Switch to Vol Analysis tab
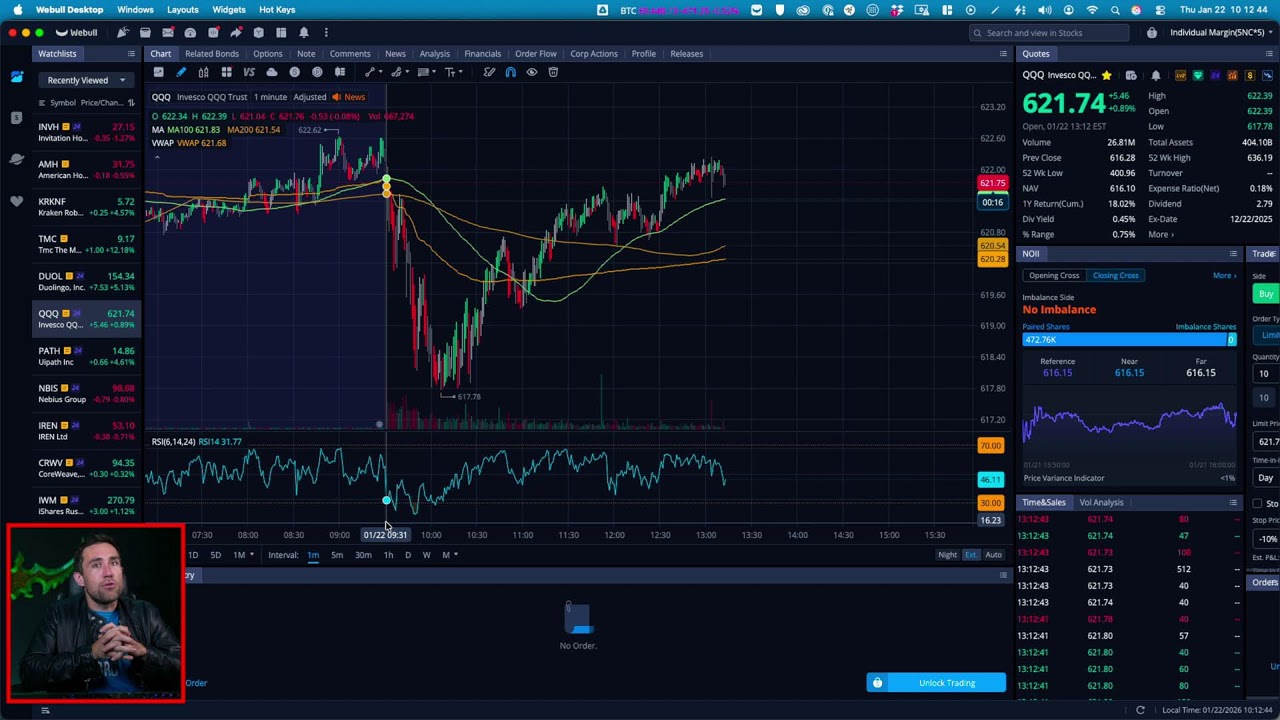The image size is (1280, 720). (1101, 503)
